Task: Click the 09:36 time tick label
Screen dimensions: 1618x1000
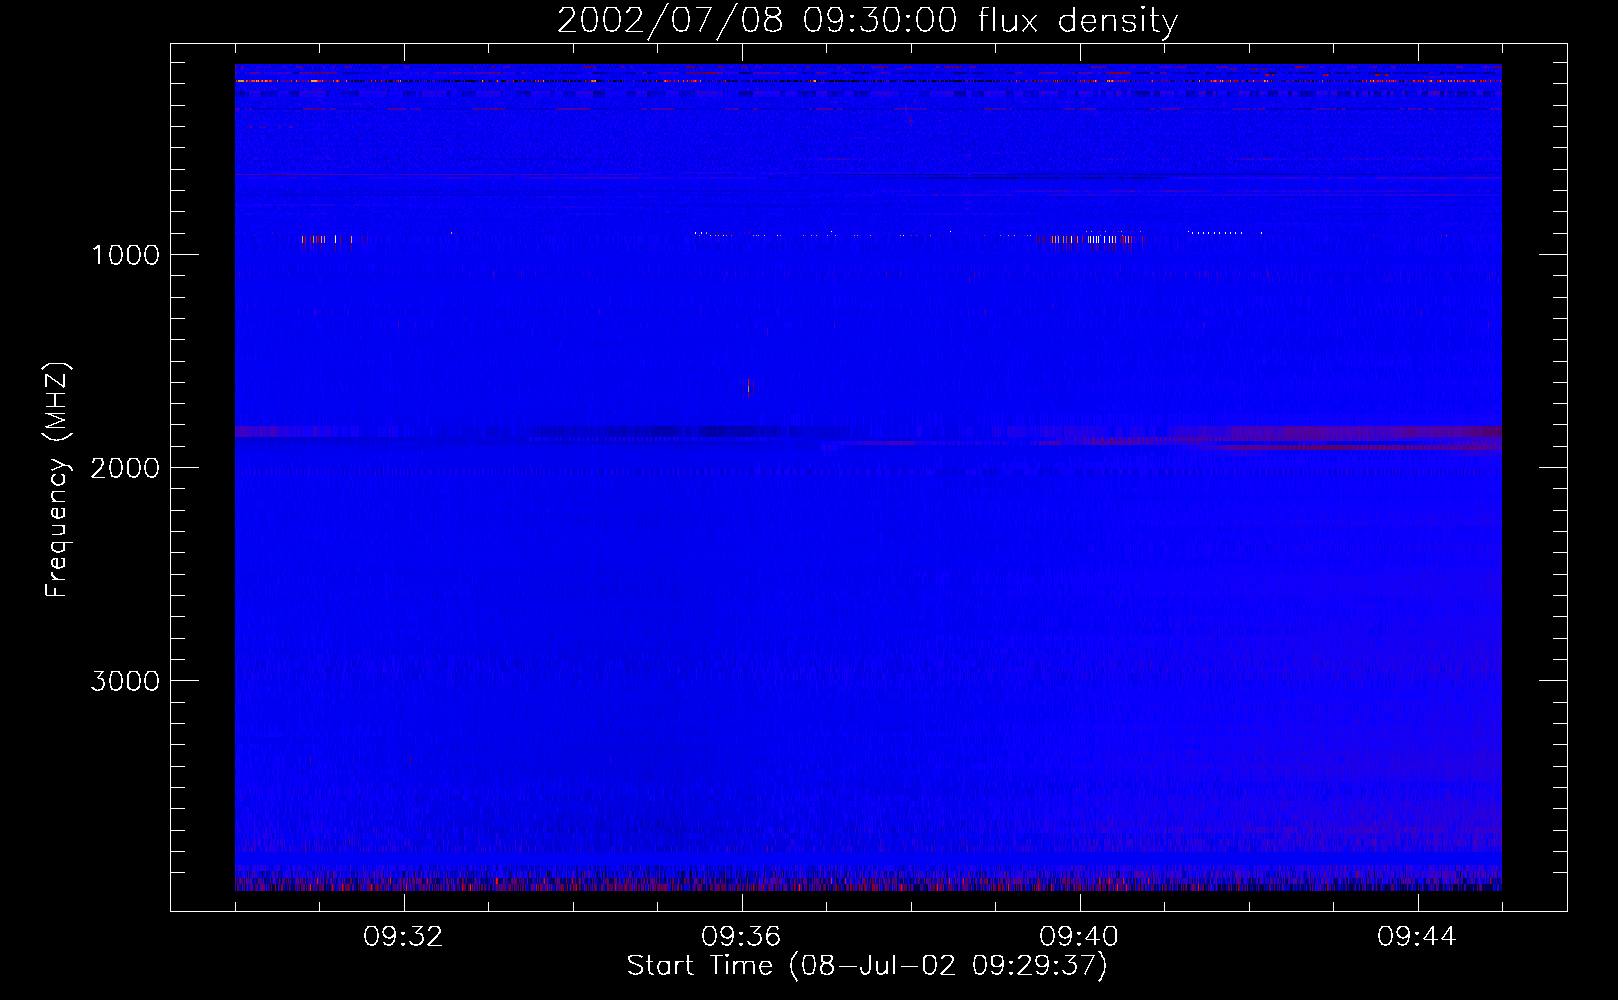Action: (x=742, y=937)
